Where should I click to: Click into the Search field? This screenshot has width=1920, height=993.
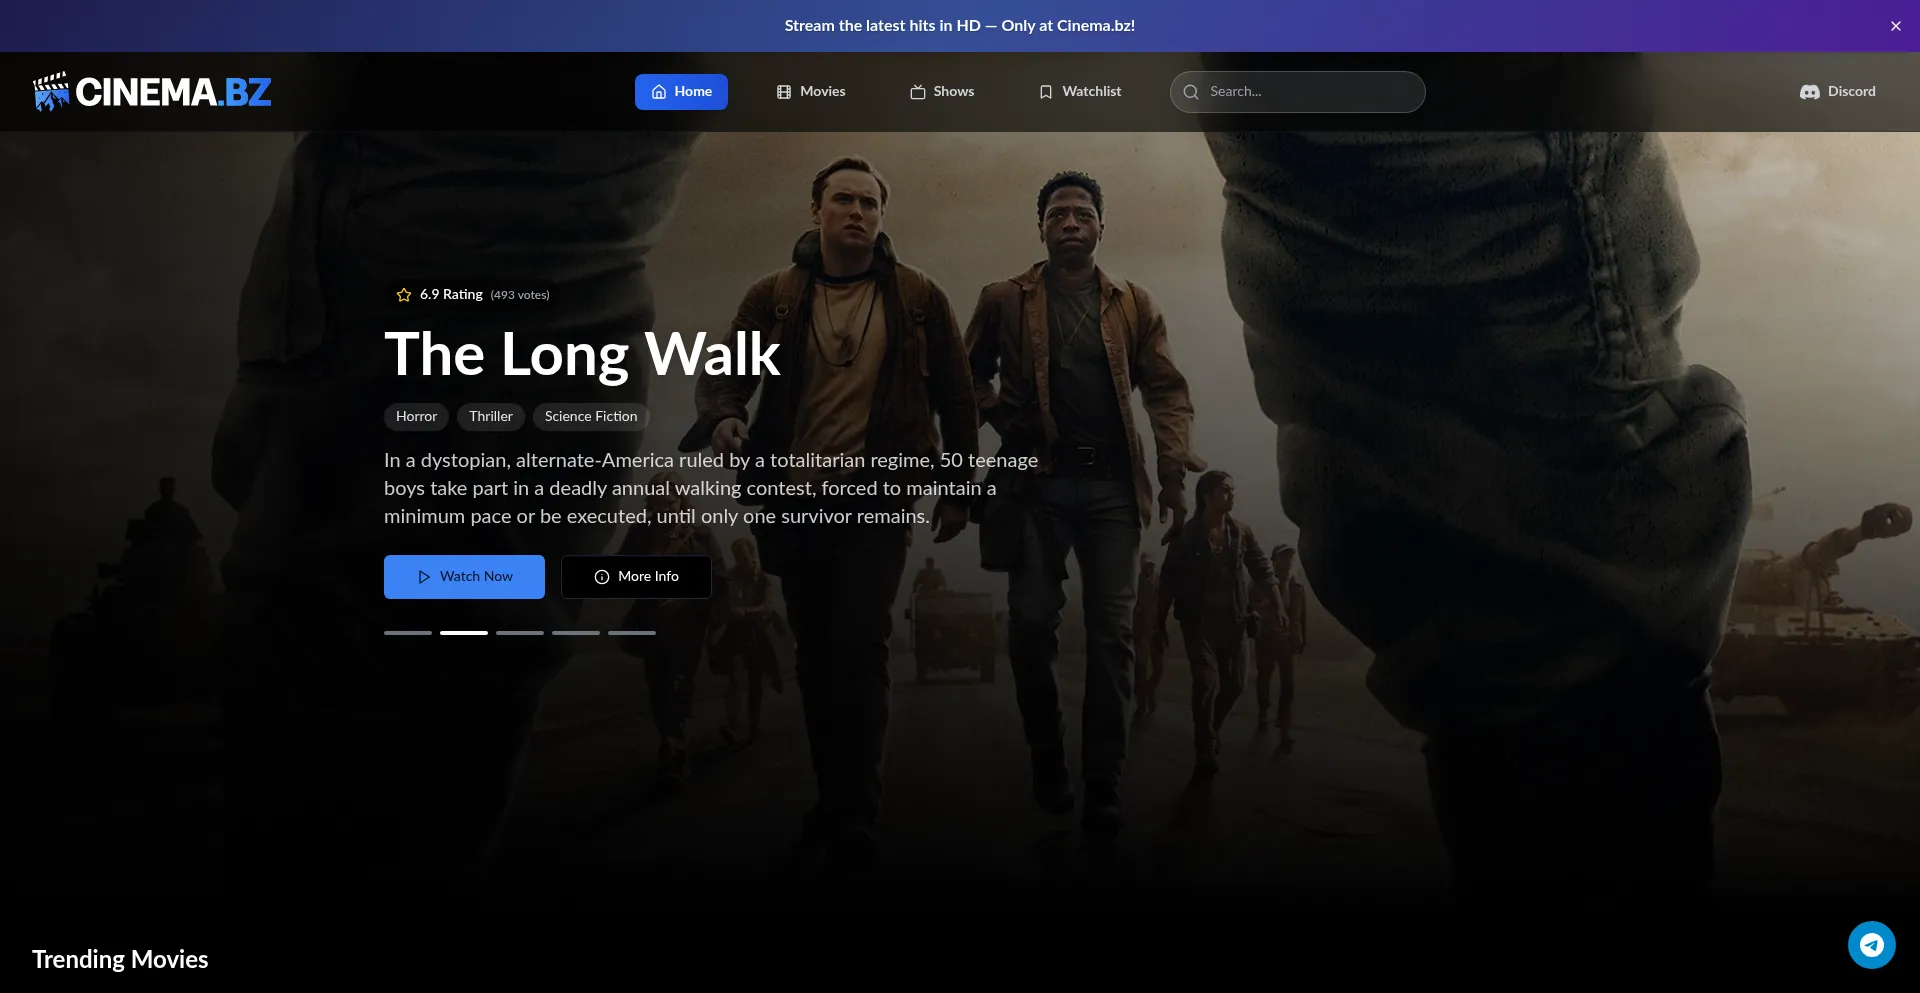pyautogui.click(x=1310, y=92)
